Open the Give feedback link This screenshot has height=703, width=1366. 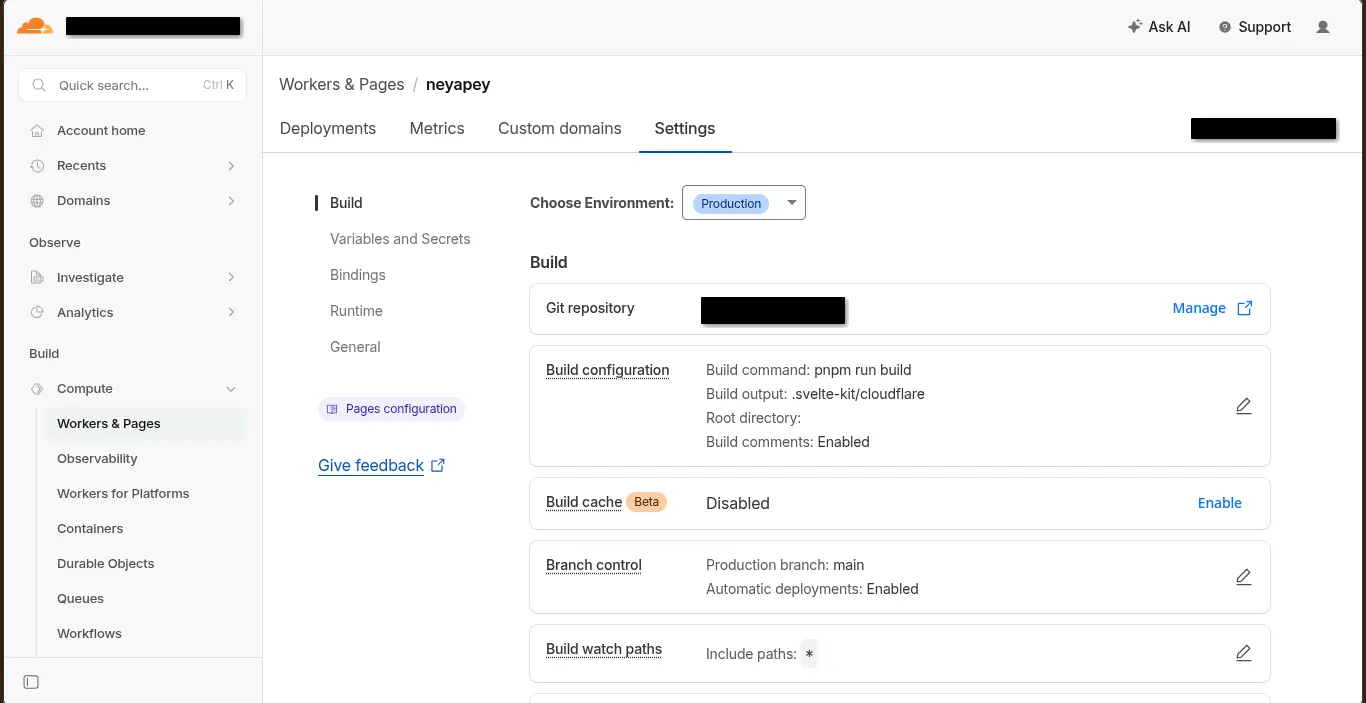(371, 465)
